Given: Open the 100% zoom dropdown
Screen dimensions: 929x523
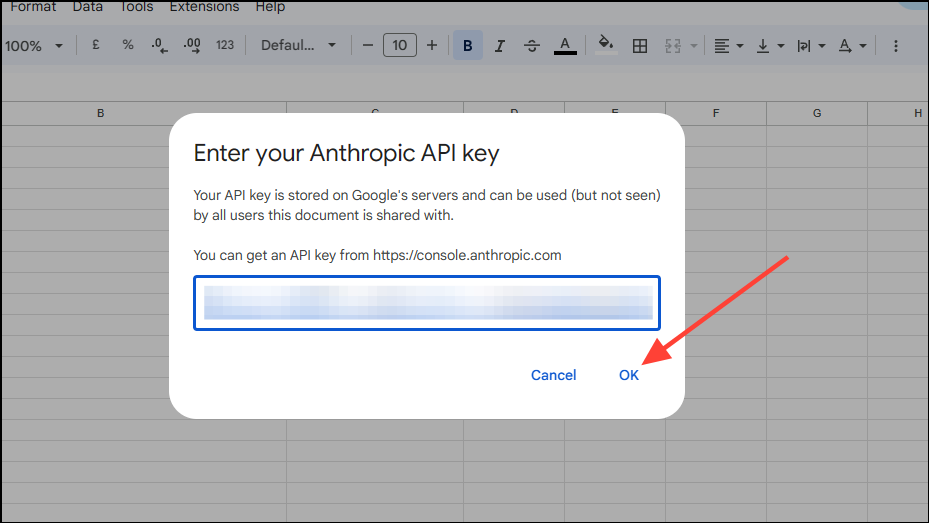Looking at the screenshot, I should 34,46.
